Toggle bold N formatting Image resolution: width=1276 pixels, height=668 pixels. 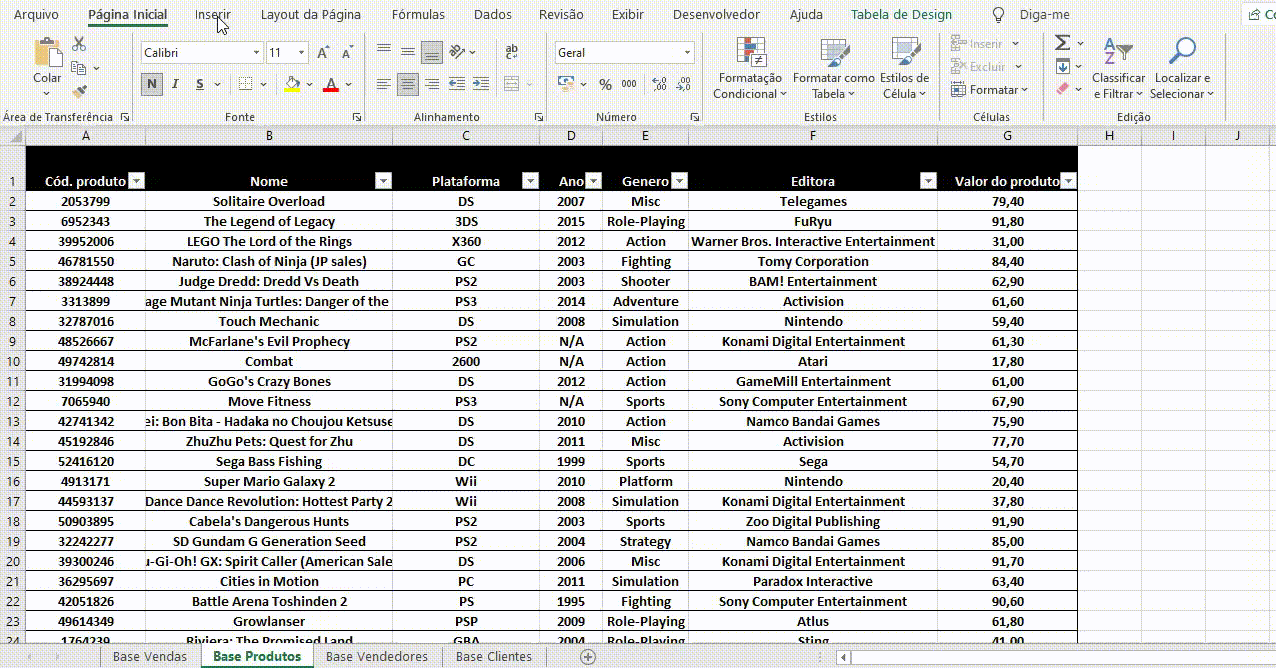pyautogui.click(x=152, y=84)
